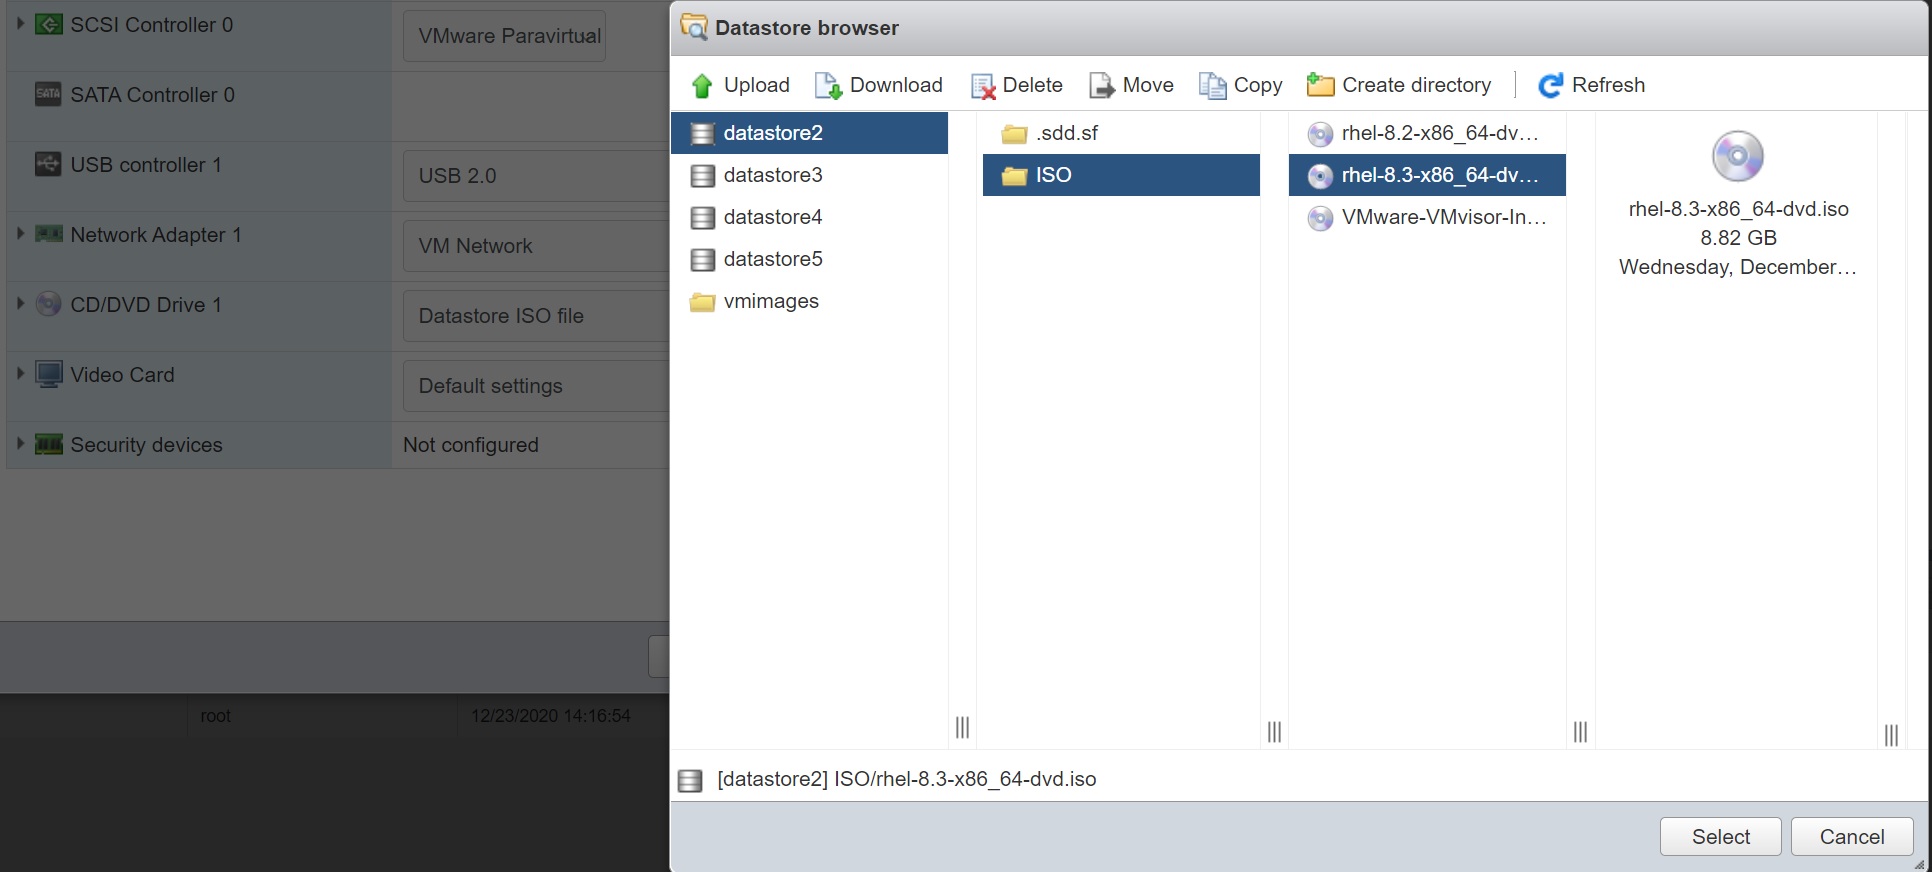Click the rhel-8.2 disc icon
Image resolution: width=1932 pixels, height=872 pixels.
pos(1321,134)
